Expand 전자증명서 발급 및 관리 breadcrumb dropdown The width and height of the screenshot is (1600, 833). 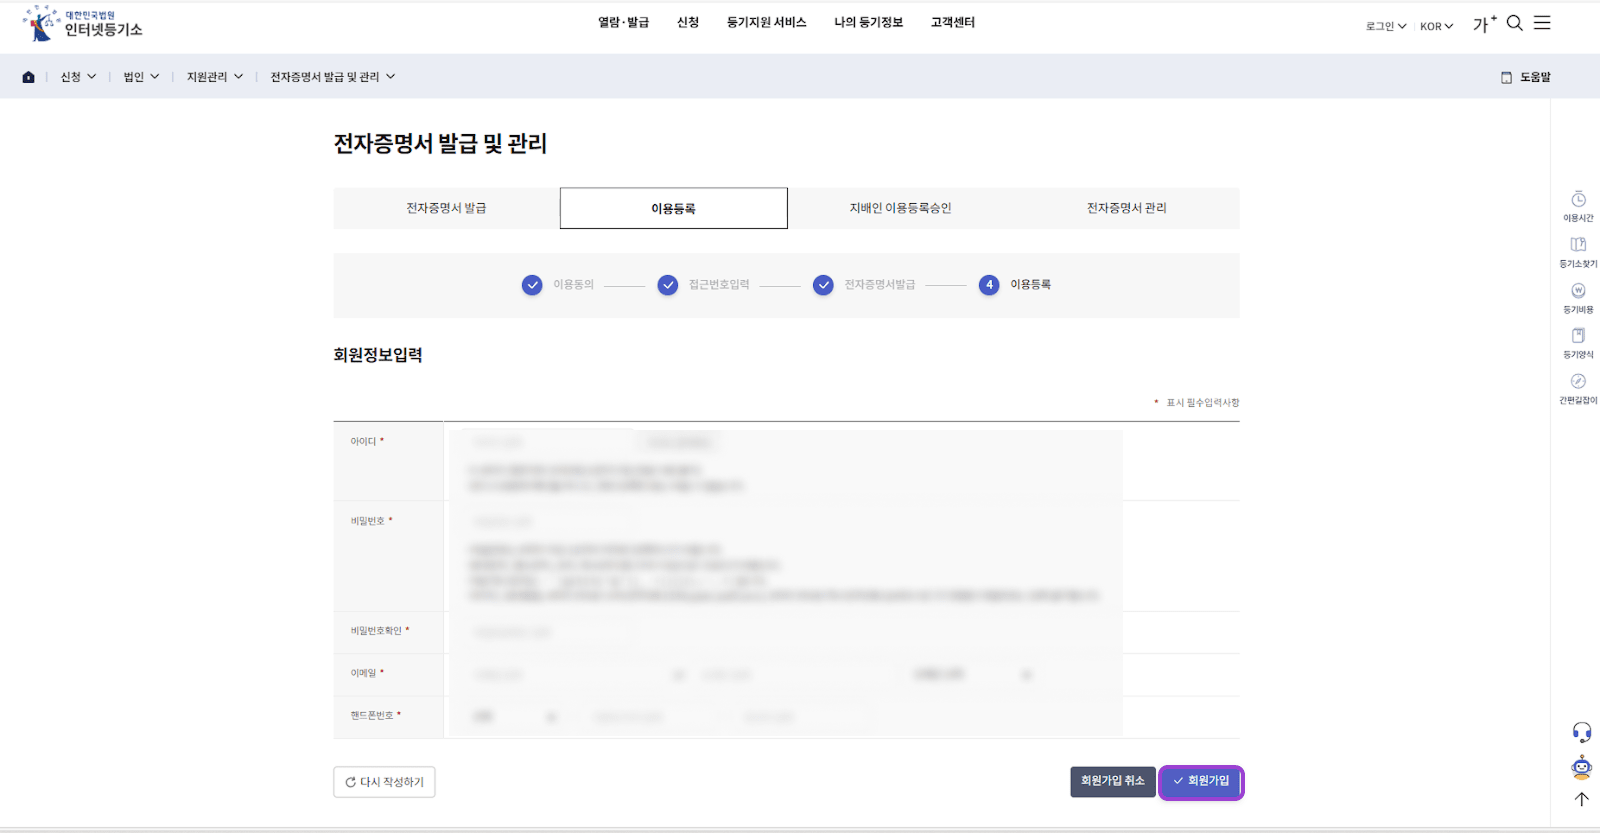[x=333, y=77]
